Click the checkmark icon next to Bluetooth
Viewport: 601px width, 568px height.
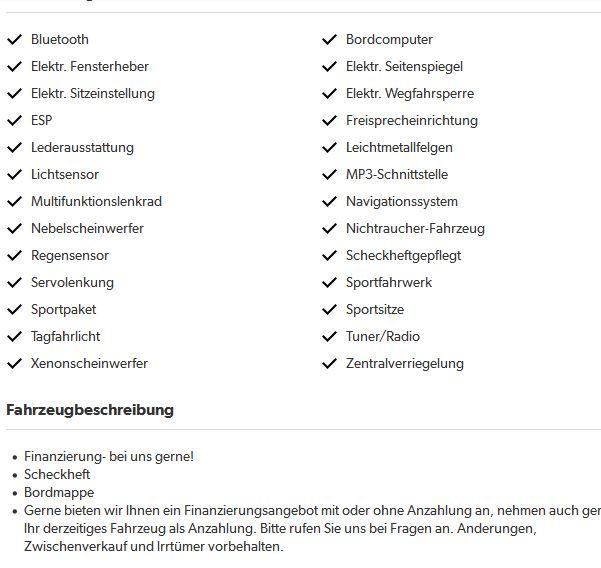coord(14,40)
